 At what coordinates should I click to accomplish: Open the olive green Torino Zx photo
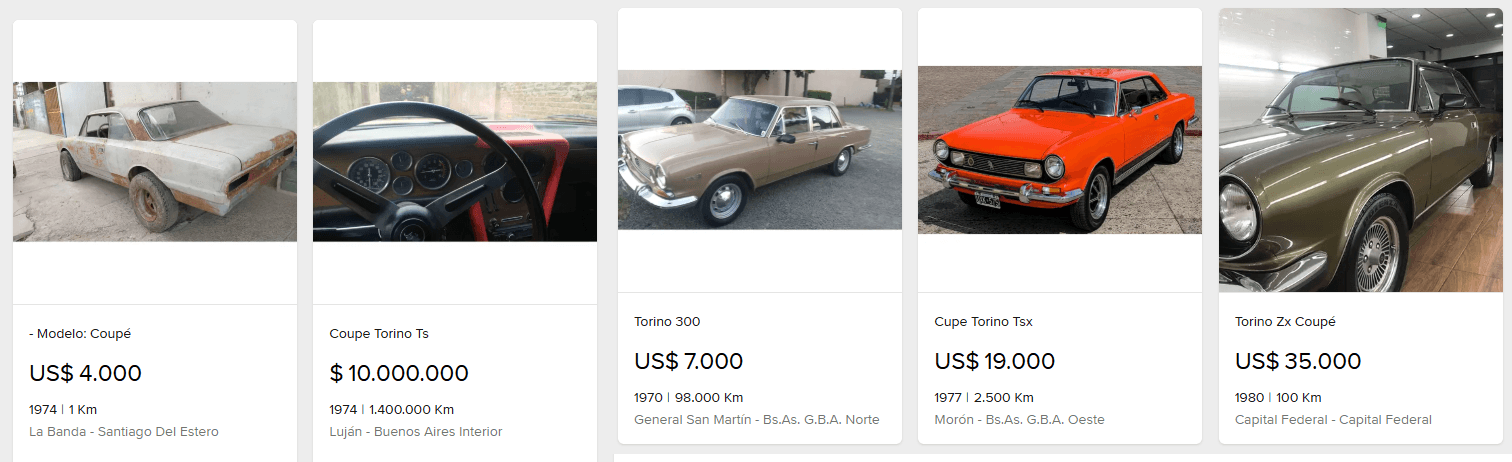tap(1361, 150)
